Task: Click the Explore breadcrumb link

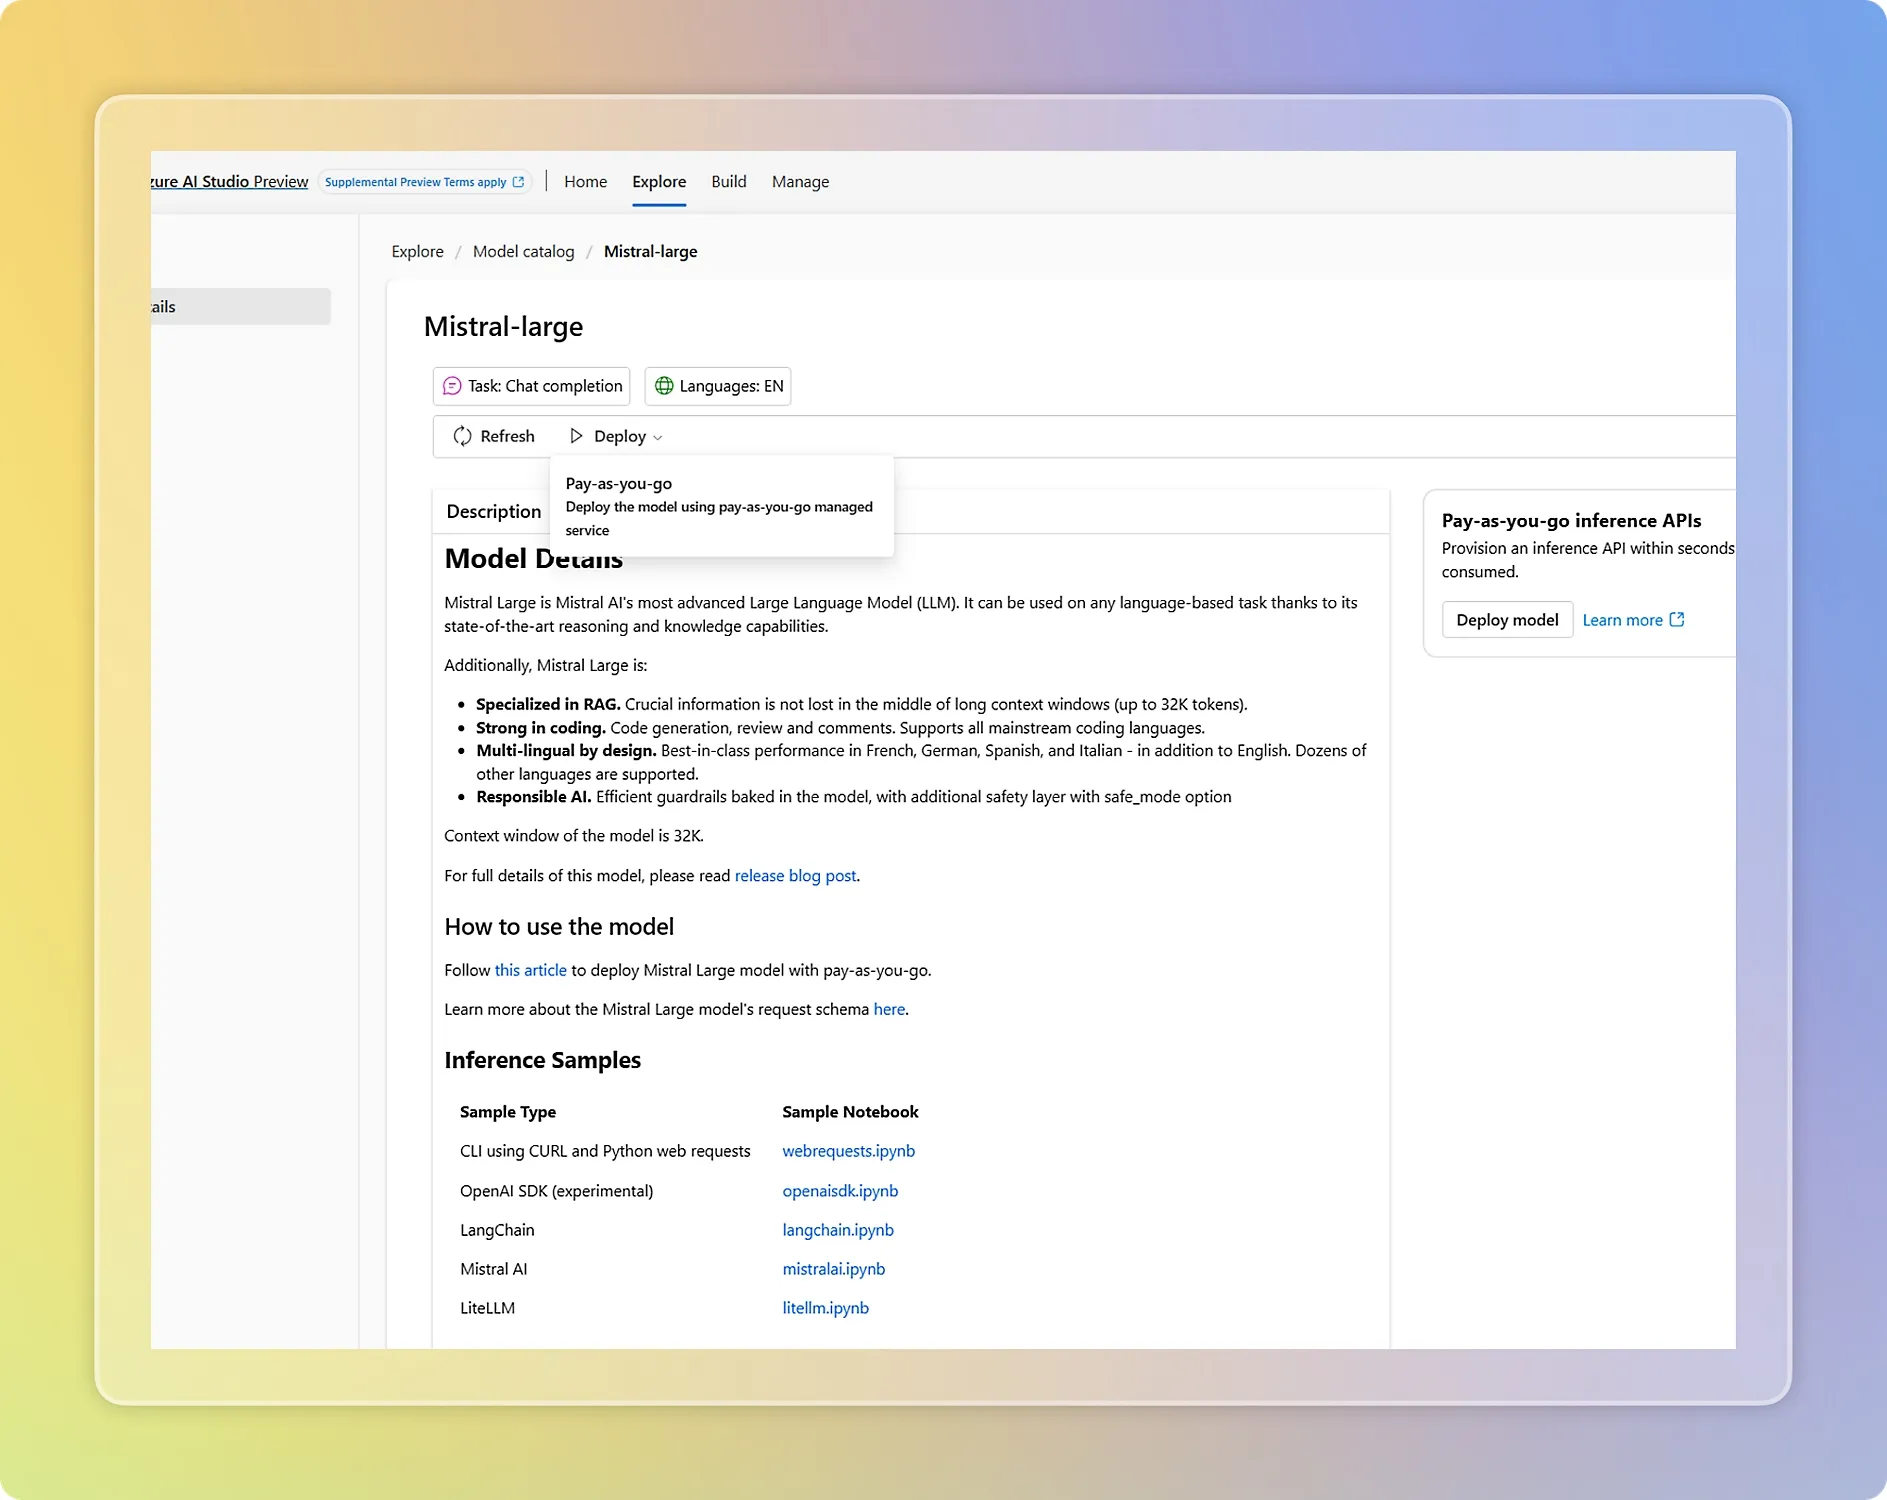Action: pos(417,252)
